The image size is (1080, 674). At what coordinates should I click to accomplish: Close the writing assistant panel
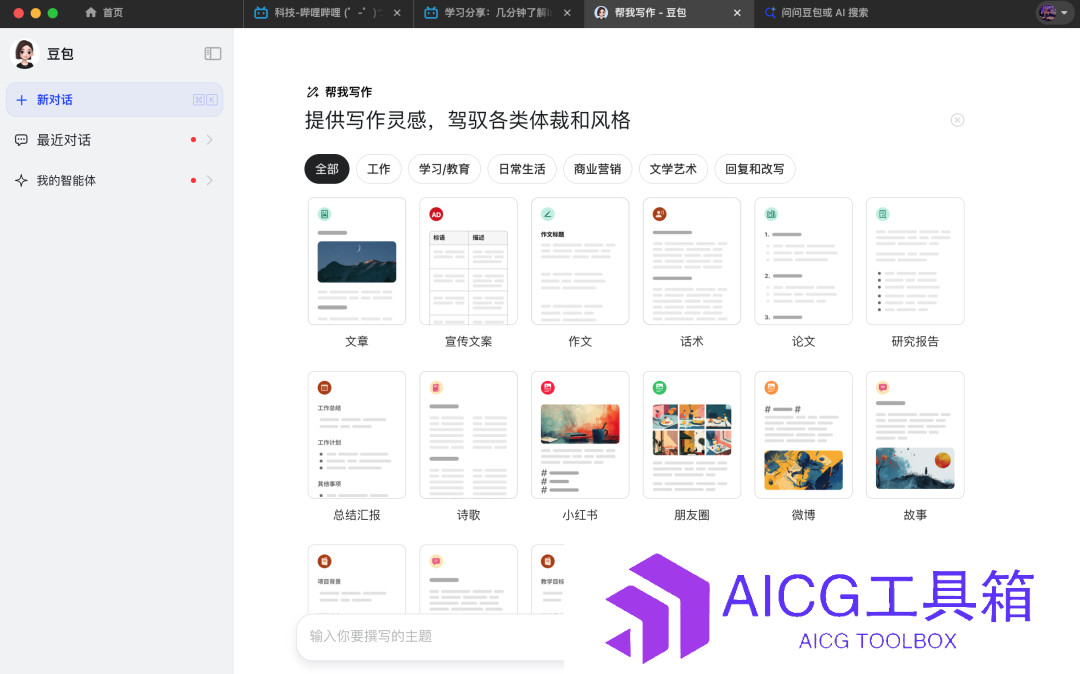957,120
